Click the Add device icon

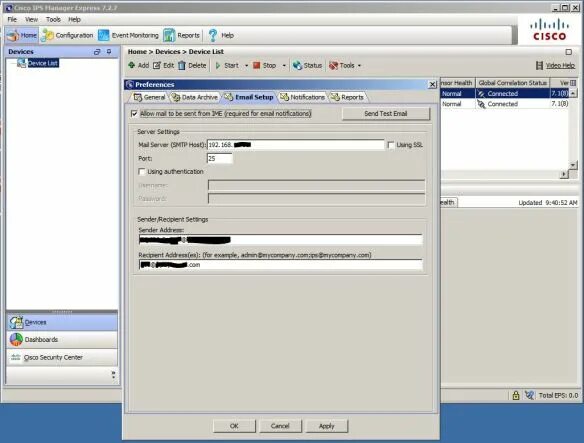131,65
